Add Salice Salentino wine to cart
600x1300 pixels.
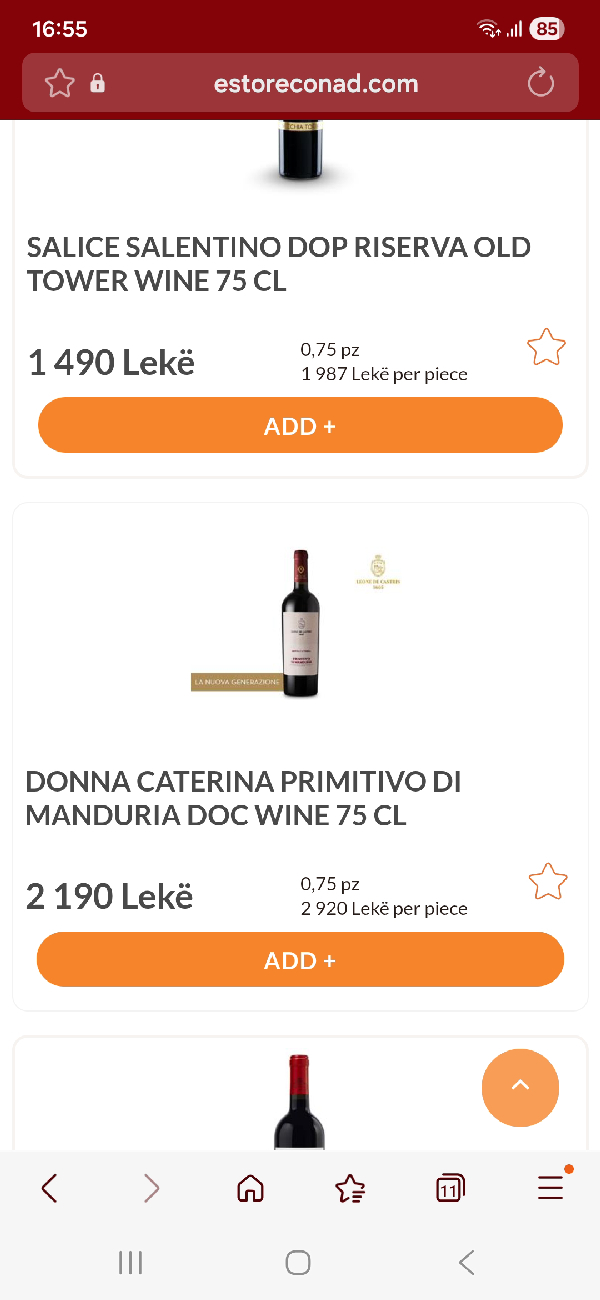pyautogui.click(x=300, y=425)
